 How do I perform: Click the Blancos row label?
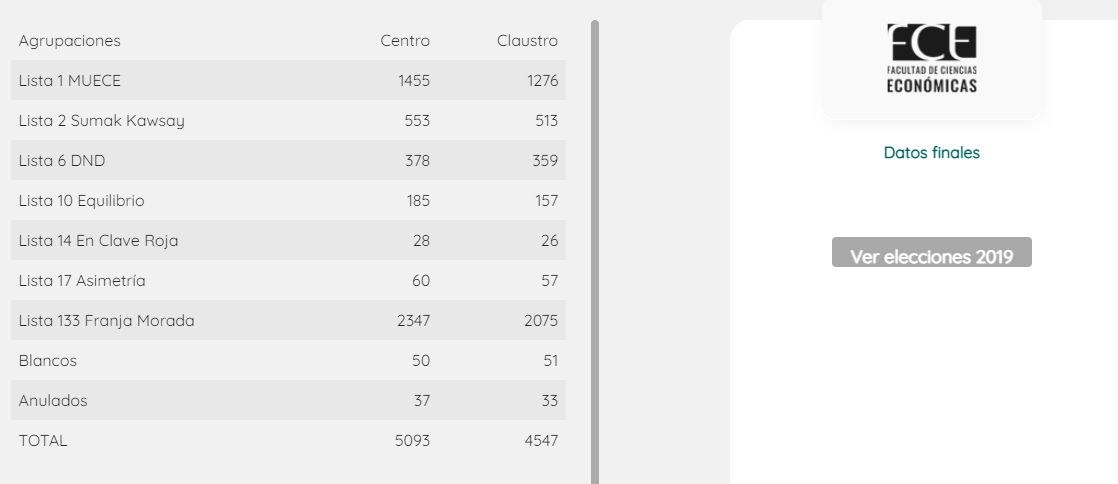(47, 361)
